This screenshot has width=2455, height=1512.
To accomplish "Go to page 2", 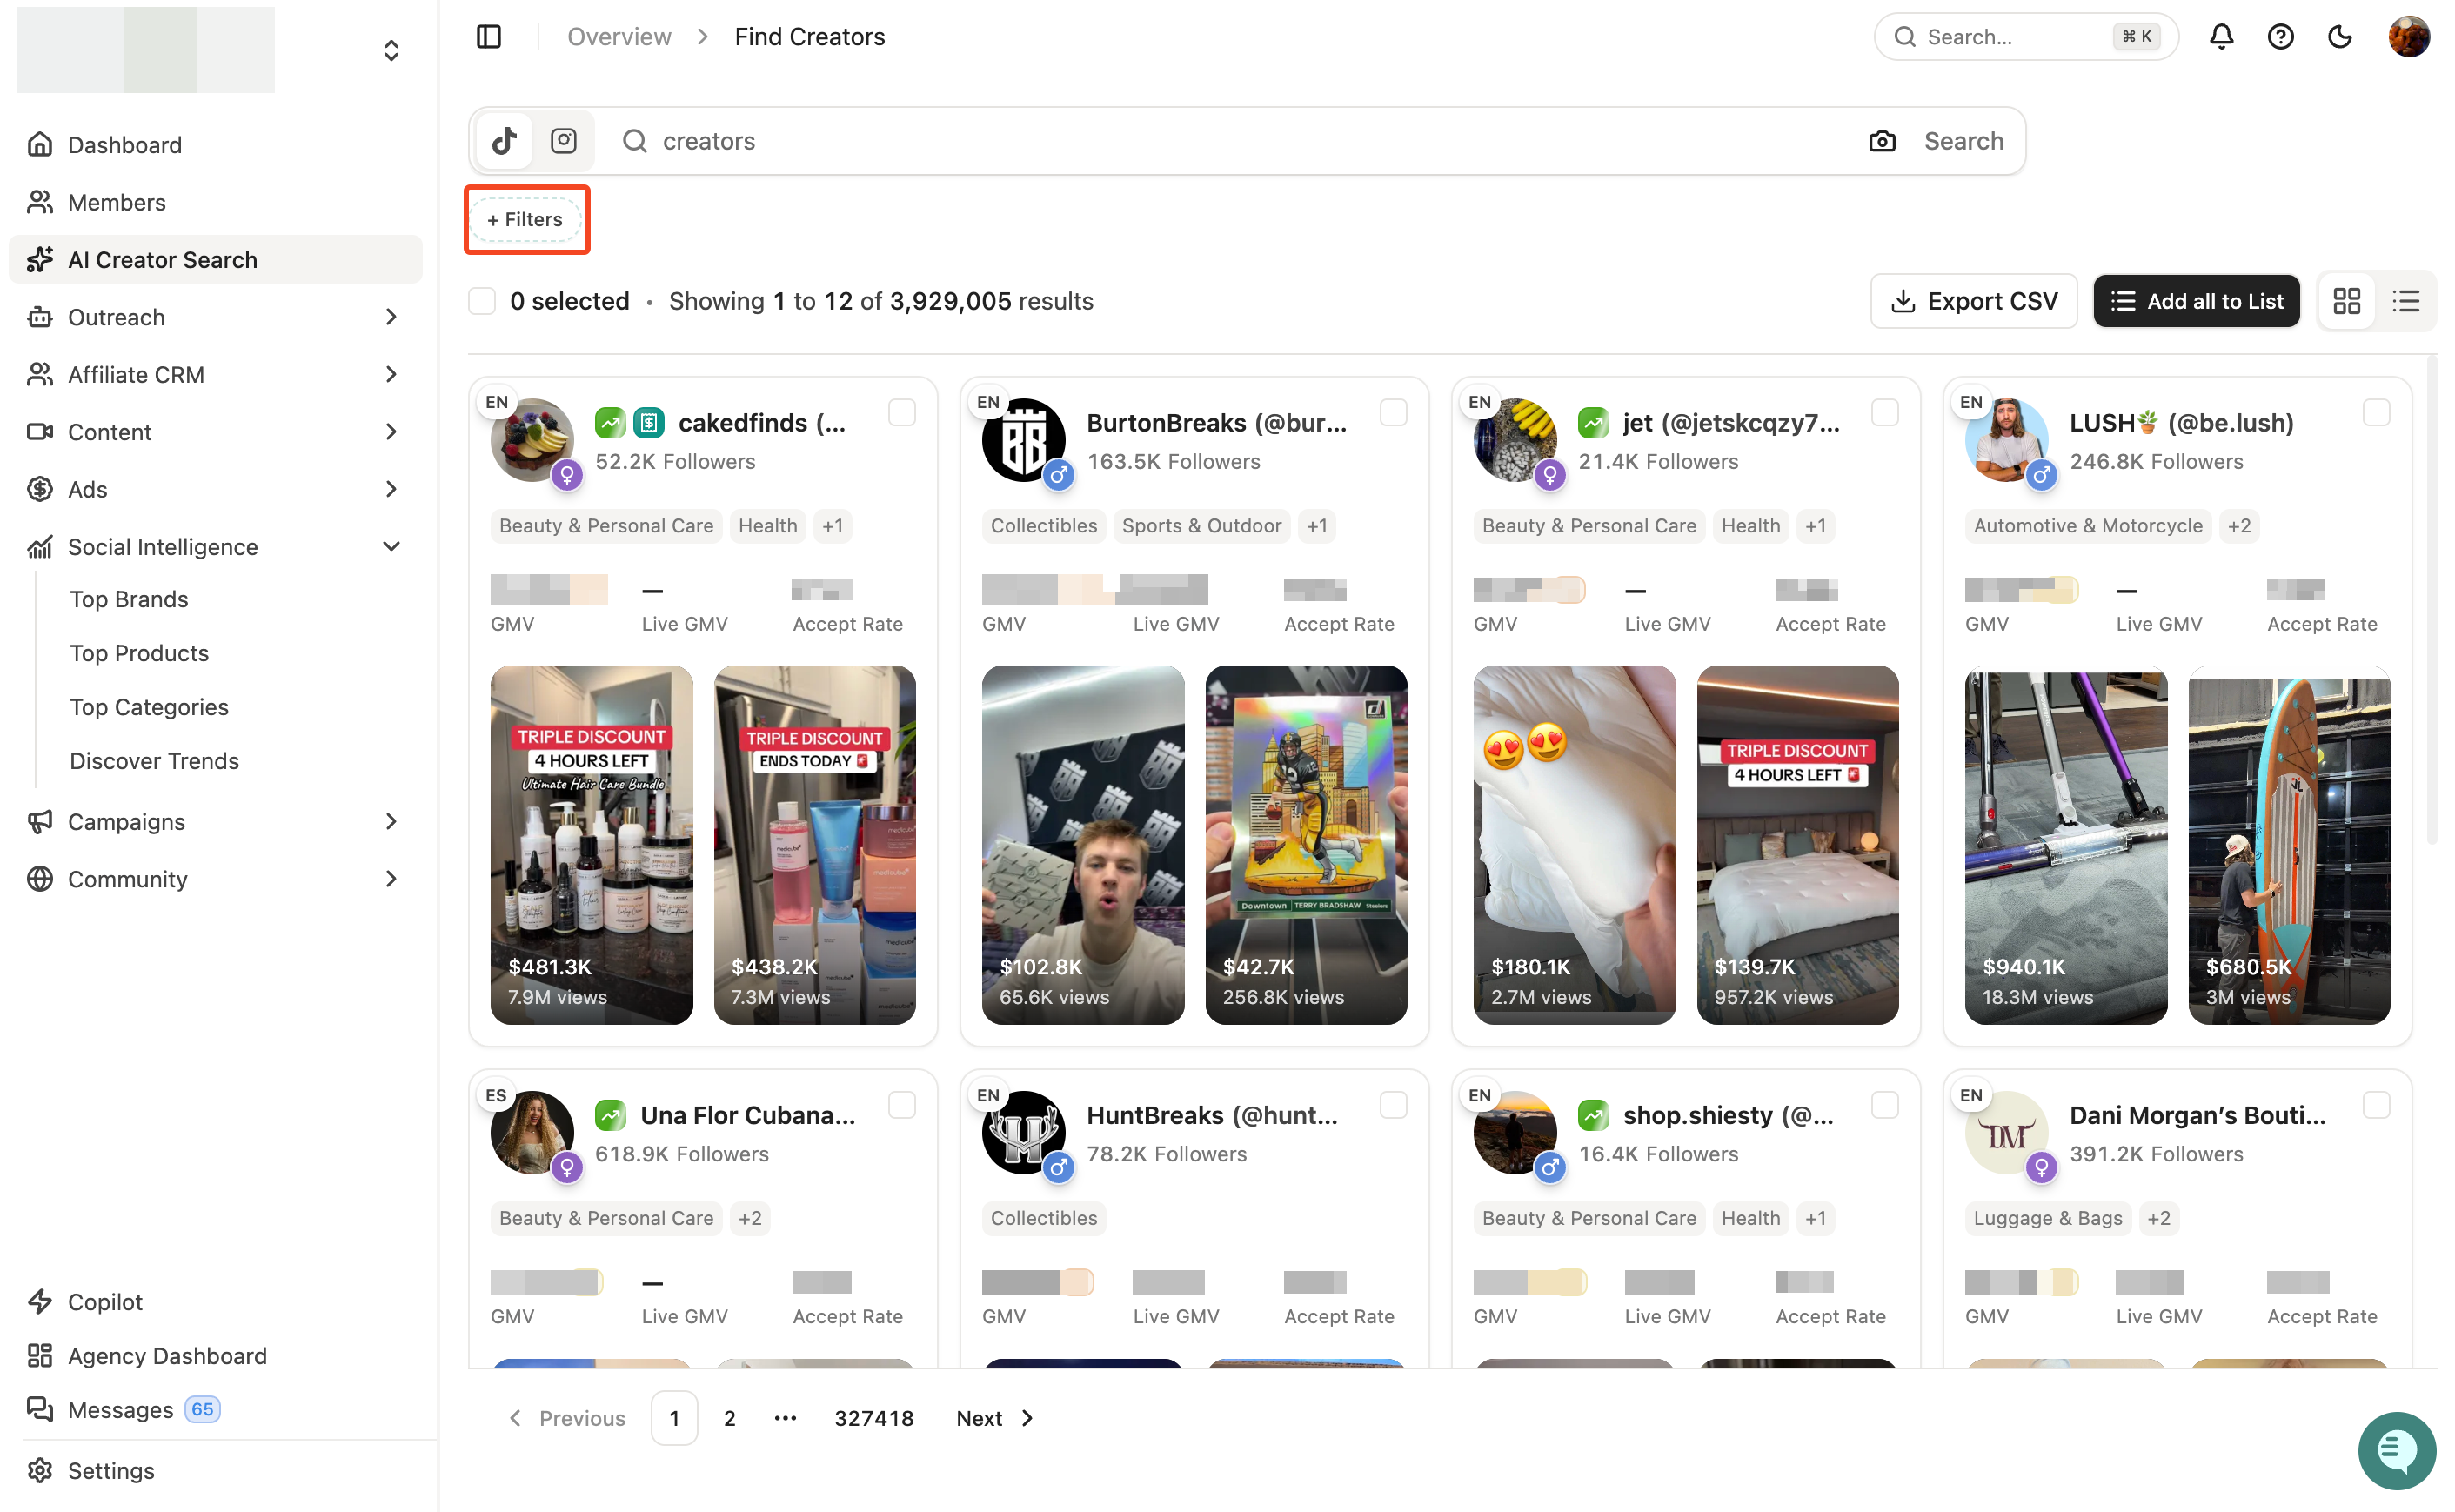I will tap(729, 1418).
